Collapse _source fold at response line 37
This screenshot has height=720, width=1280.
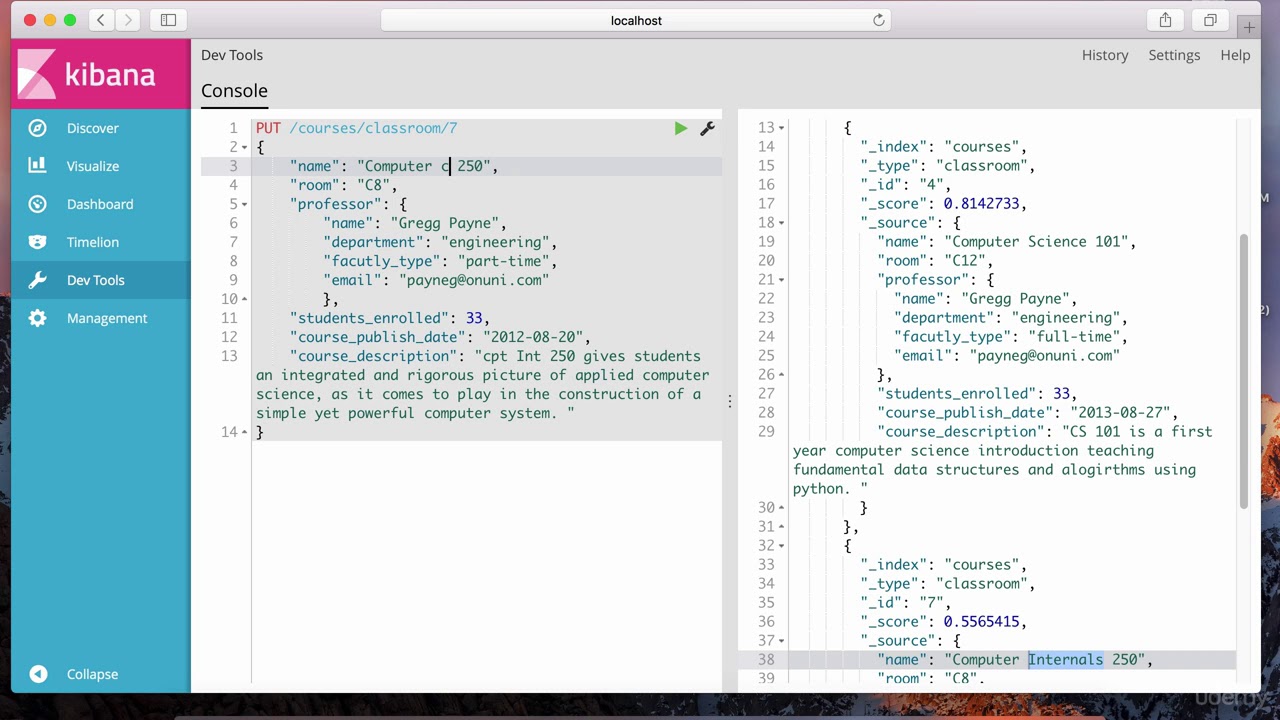(781, 641)
